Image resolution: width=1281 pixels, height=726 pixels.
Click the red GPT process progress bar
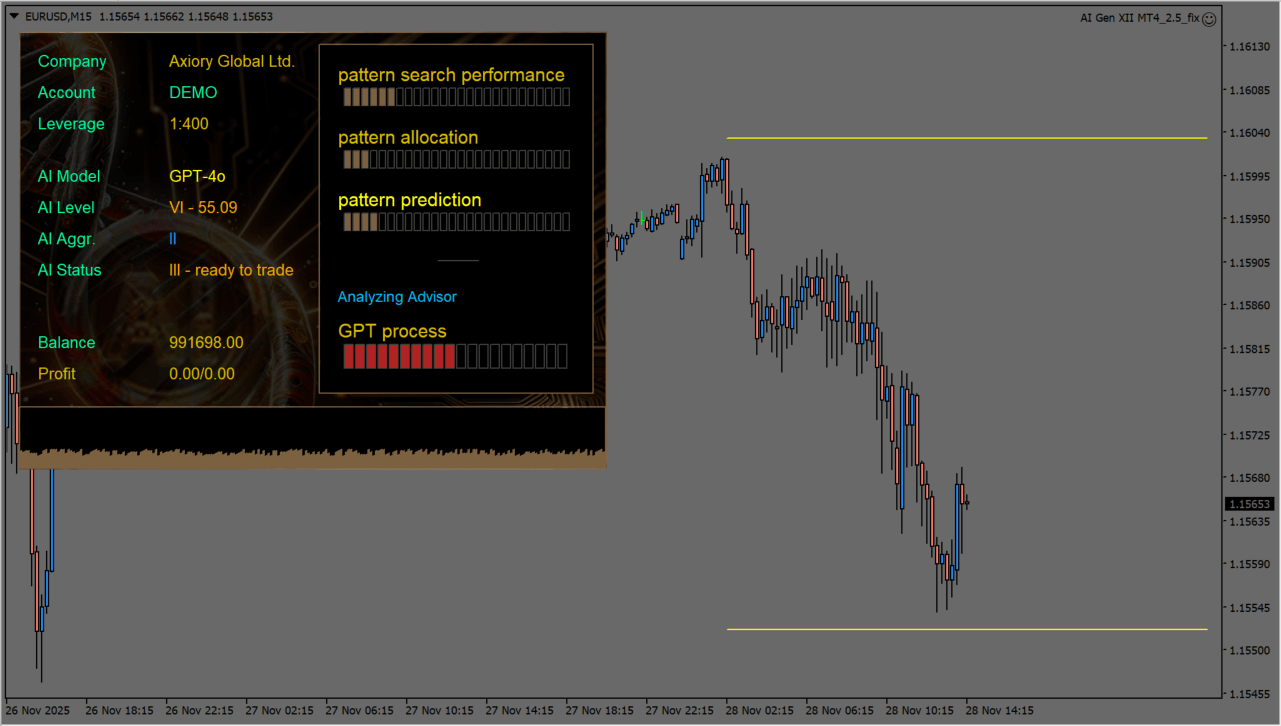[455, 356]
